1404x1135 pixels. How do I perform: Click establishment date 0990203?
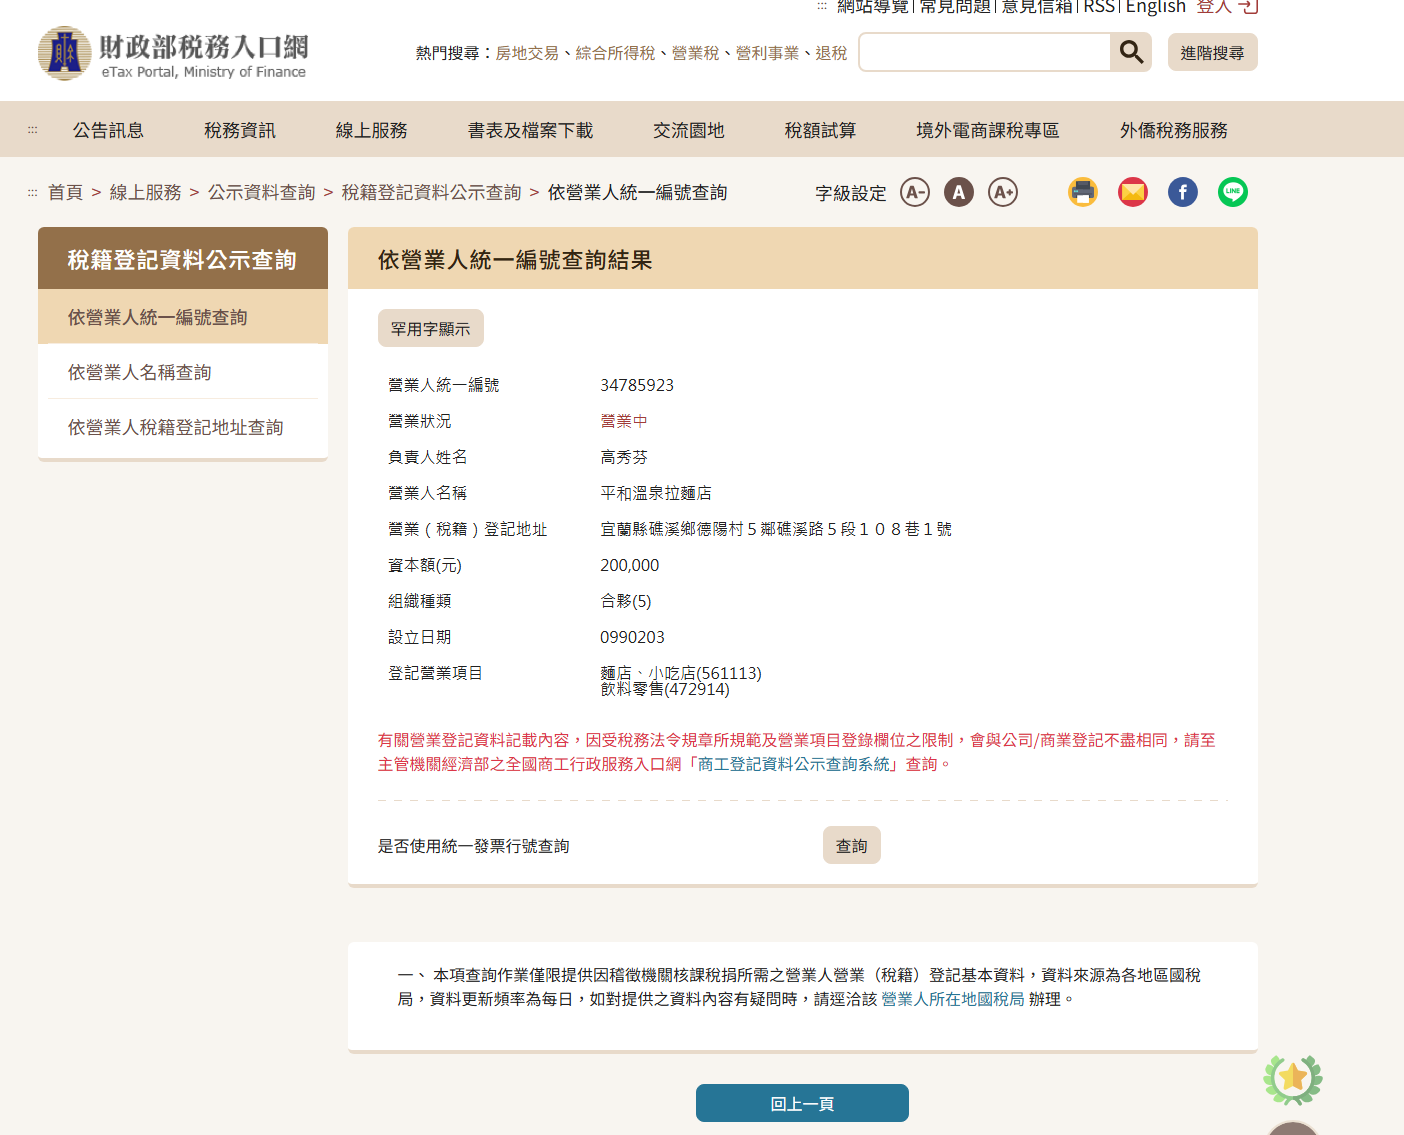coord(632,637)
